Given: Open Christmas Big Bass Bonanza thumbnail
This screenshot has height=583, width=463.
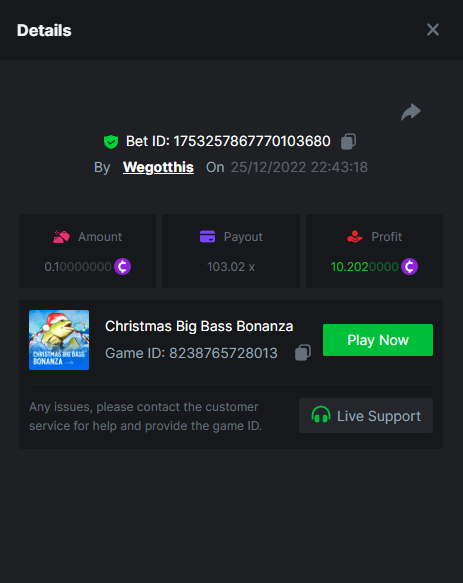Looking at the screenshot, I should coord(59,340).
